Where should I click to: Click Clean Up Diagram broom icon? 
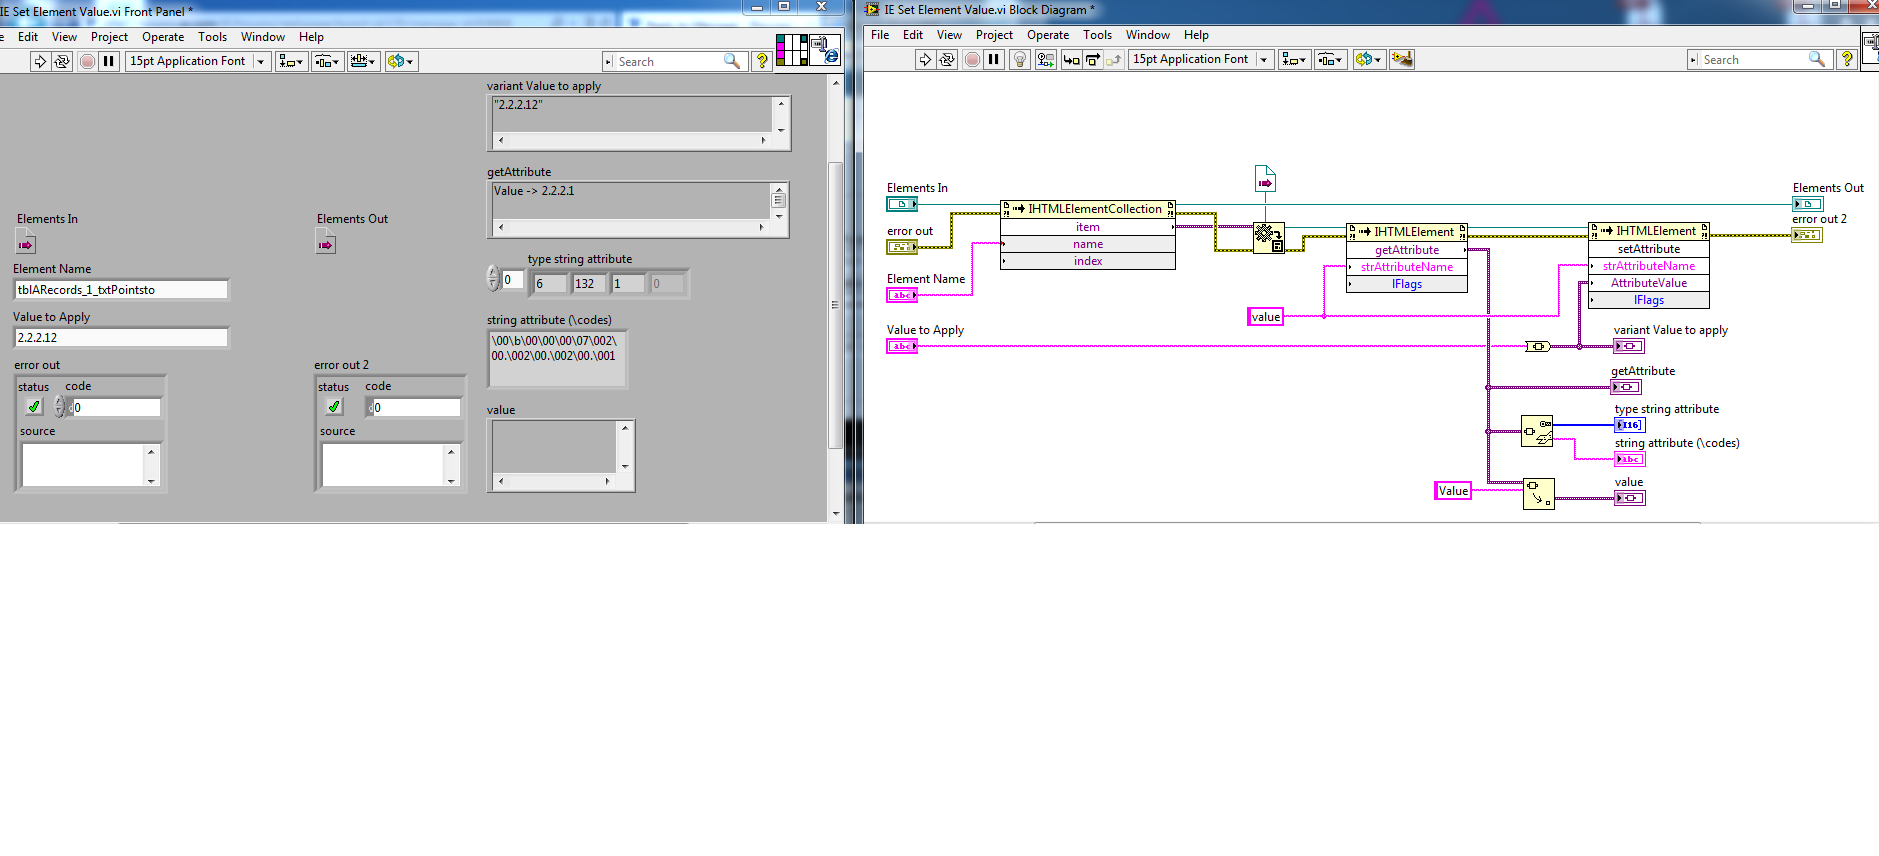click(1402, 60)
